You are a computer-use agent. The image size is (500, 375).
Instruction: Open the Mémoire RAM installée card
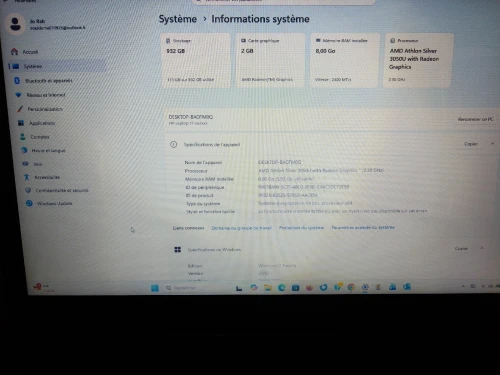click(x=345, y=60)
